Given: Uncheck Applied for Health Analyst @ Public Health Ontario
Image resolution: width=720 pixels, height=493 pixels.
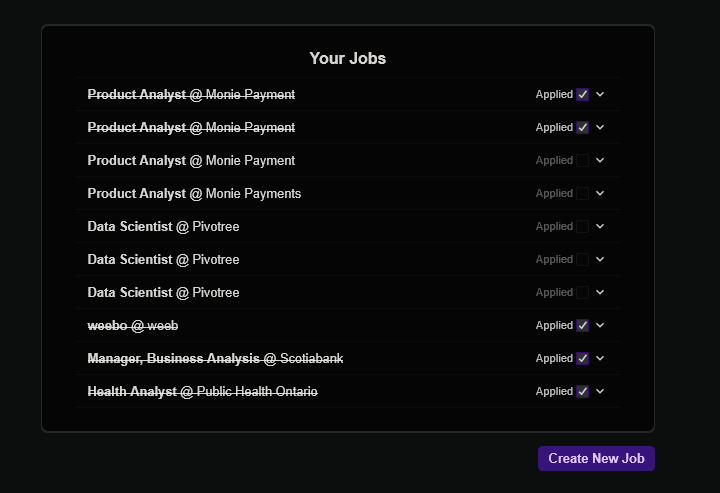Looking at the screenshot, I should pyautogui.click(x=582, y=392).
